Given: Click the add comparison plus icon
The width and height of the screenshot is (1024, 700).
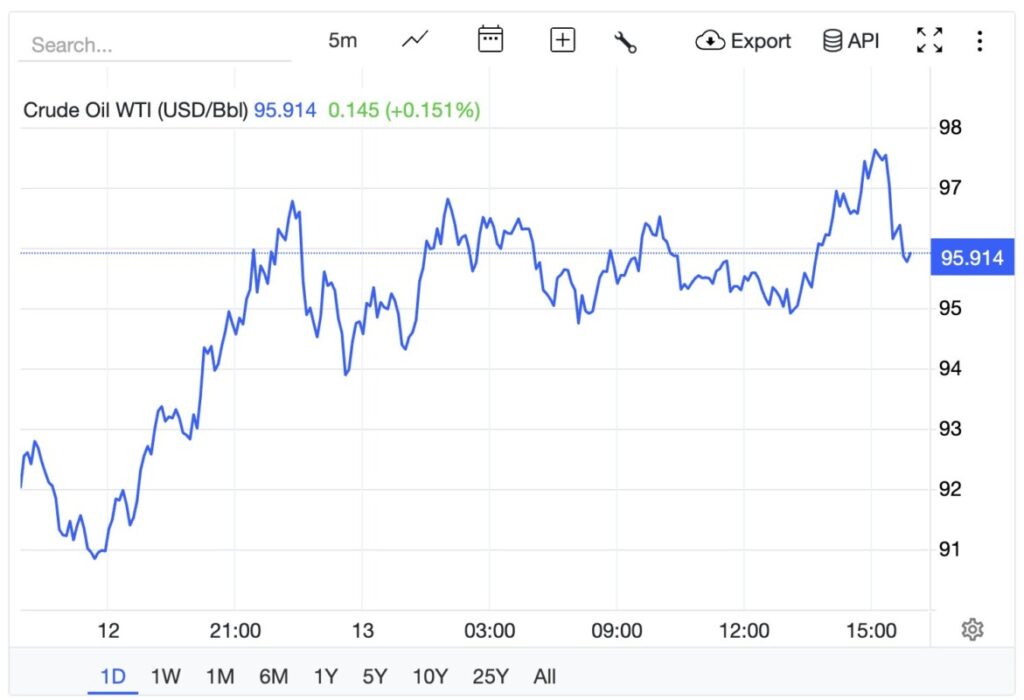Looking at the screenshot, I should [563, 40].
